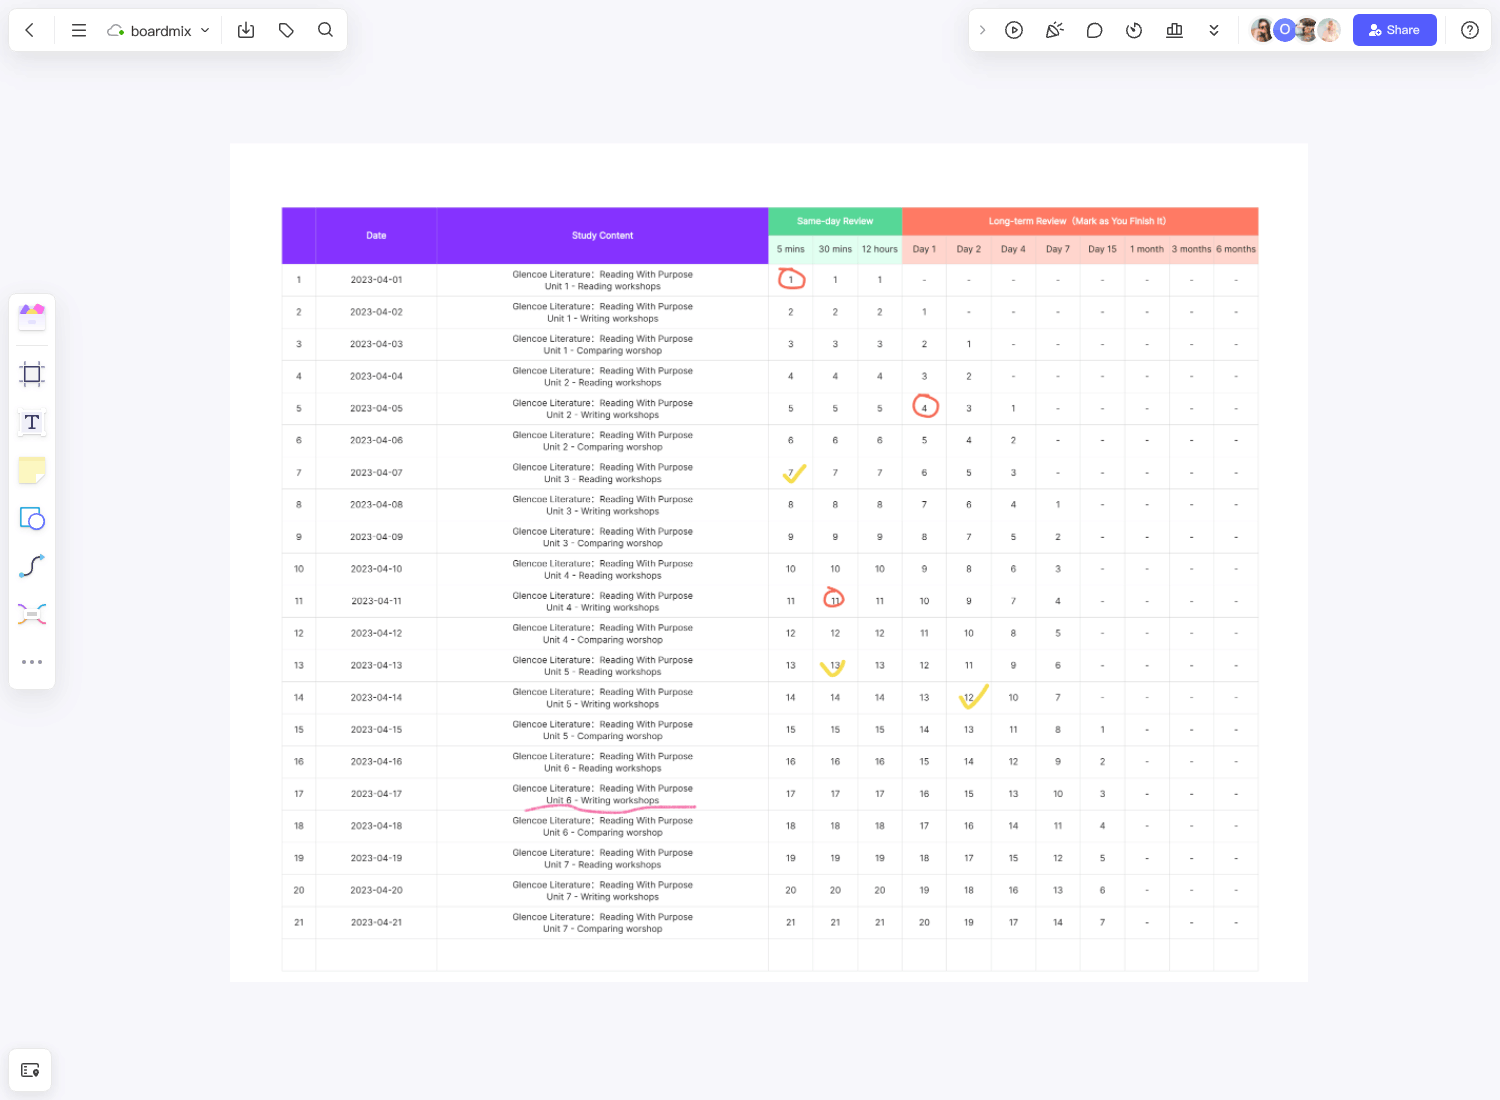The height and width of the screenshot is (1100, 1500).
Task: Open the tag label icon
Action: [x=286, y=30]
